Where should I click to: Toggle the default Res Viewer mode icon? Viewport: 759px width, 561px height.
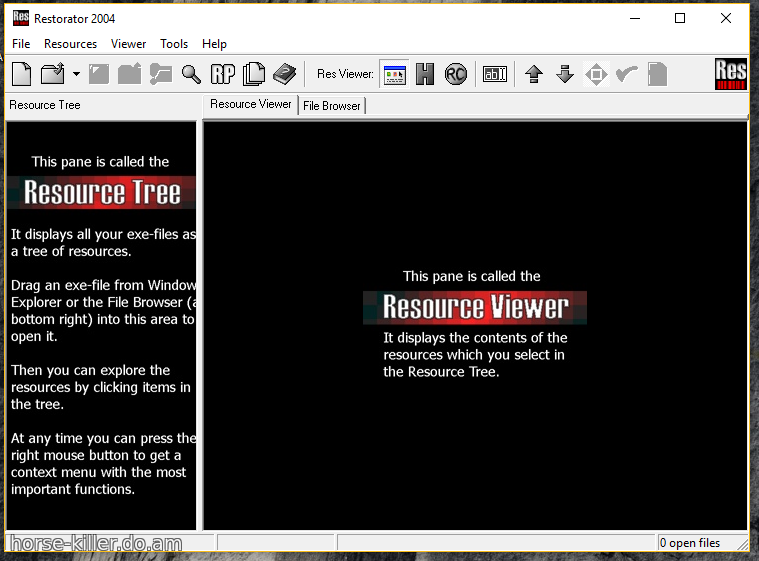tap(395, 74)
